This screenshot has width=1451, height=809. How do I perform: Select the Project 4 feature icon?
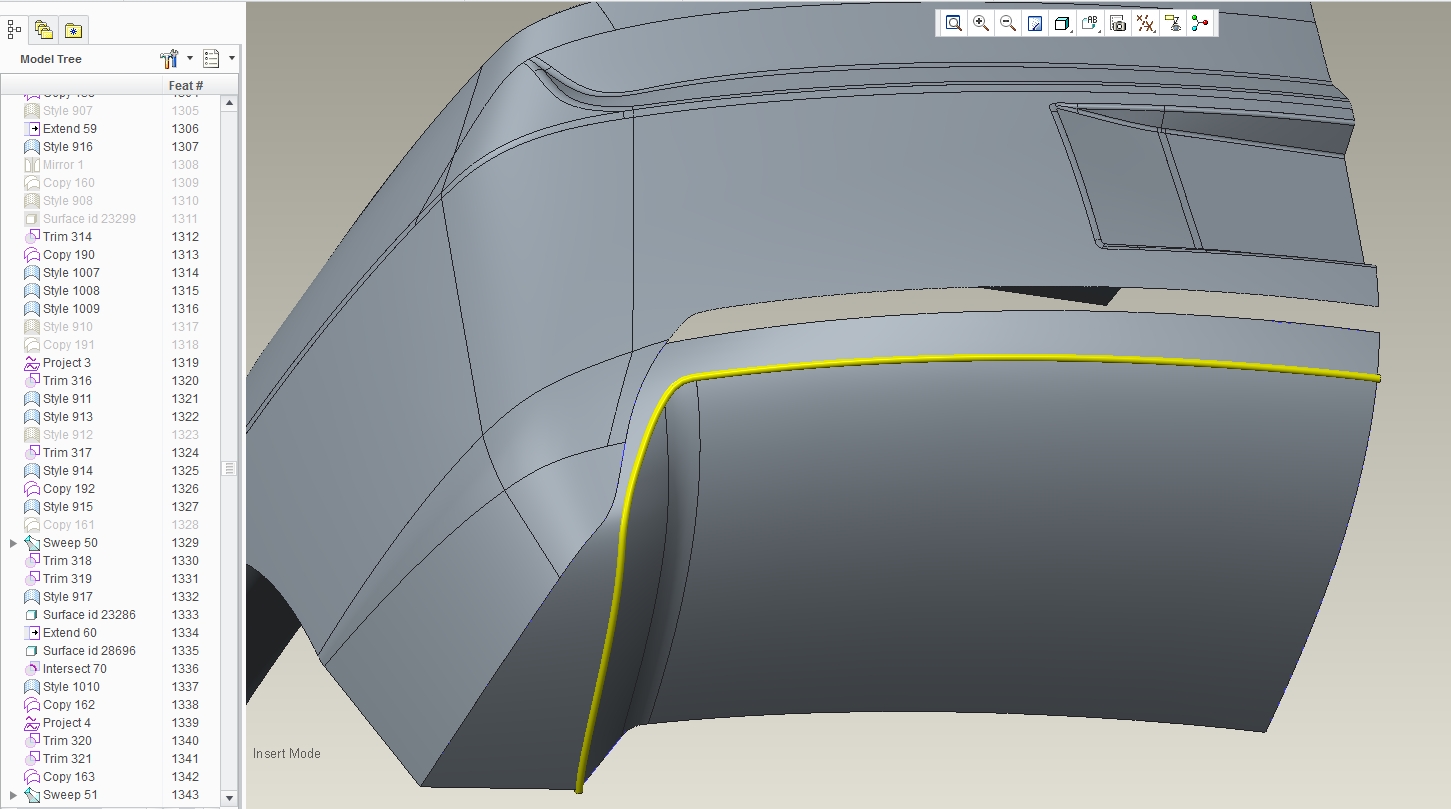31,723
